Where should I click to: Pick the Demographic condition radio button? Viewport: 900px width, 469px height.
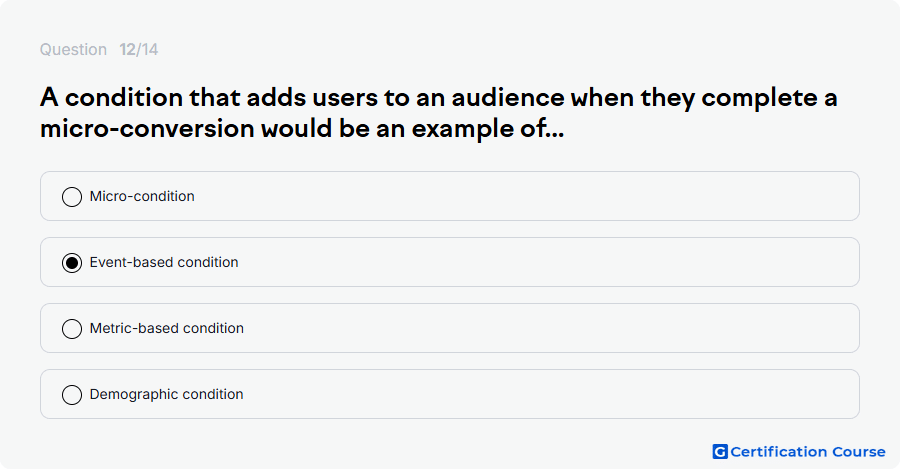[x=72, y=394]
